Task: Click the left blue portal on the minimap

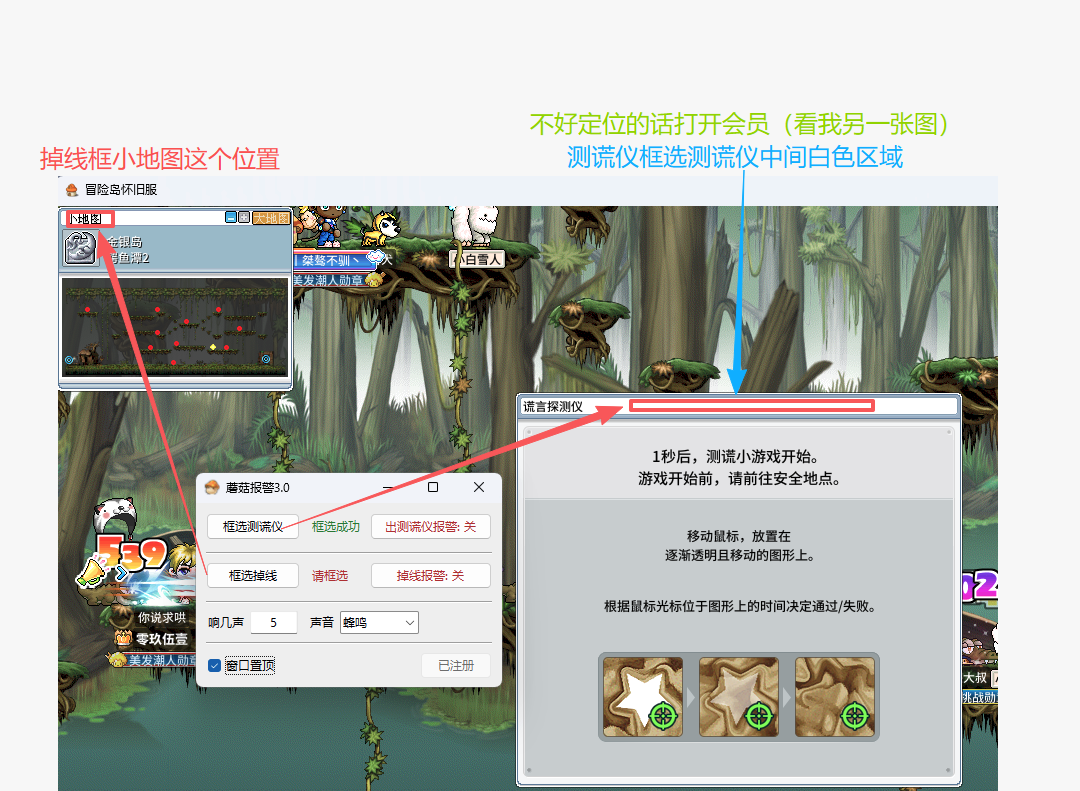Action: click(x=69, y=360)
